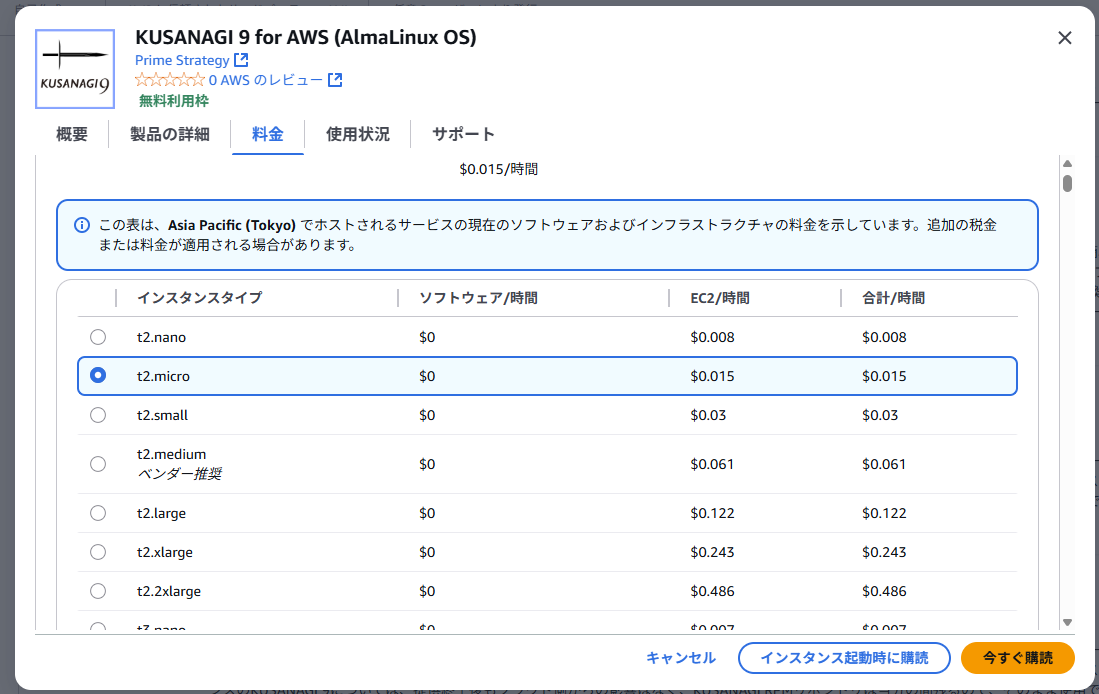The height and width of the screenshot is (694, 1099).
Task: Click the vertical scrollbar thumb
Action: 1067,184
